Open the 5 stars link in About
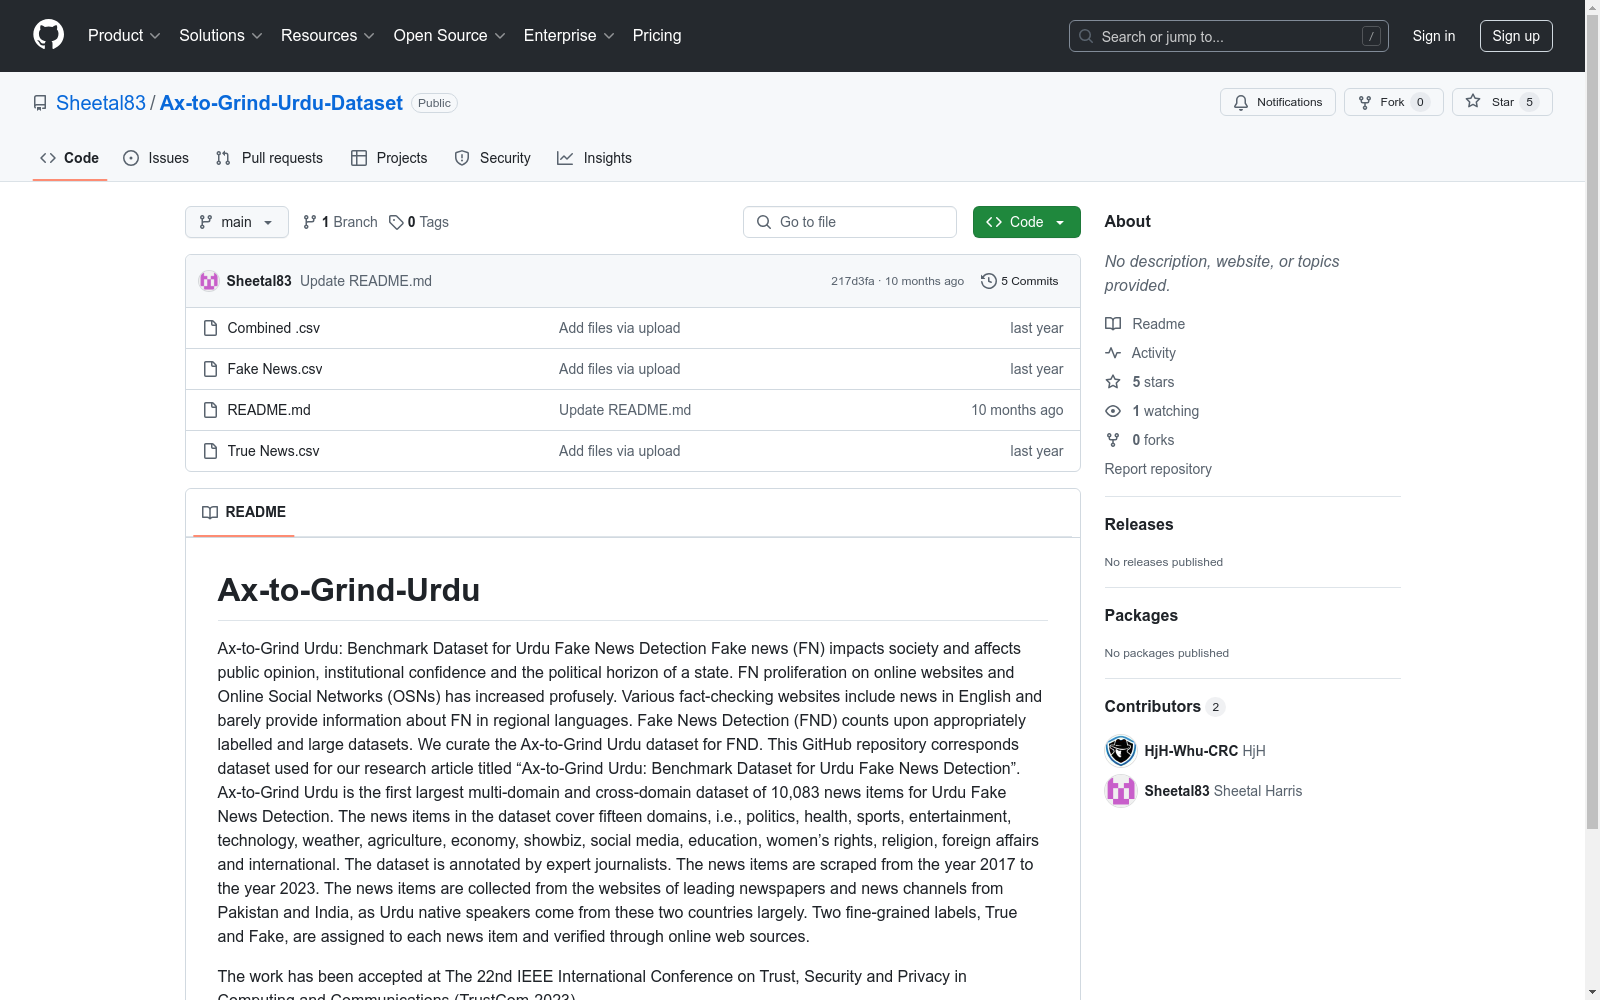The width and height of the screenshot is (1600, 1000). tap(1153, 382)
